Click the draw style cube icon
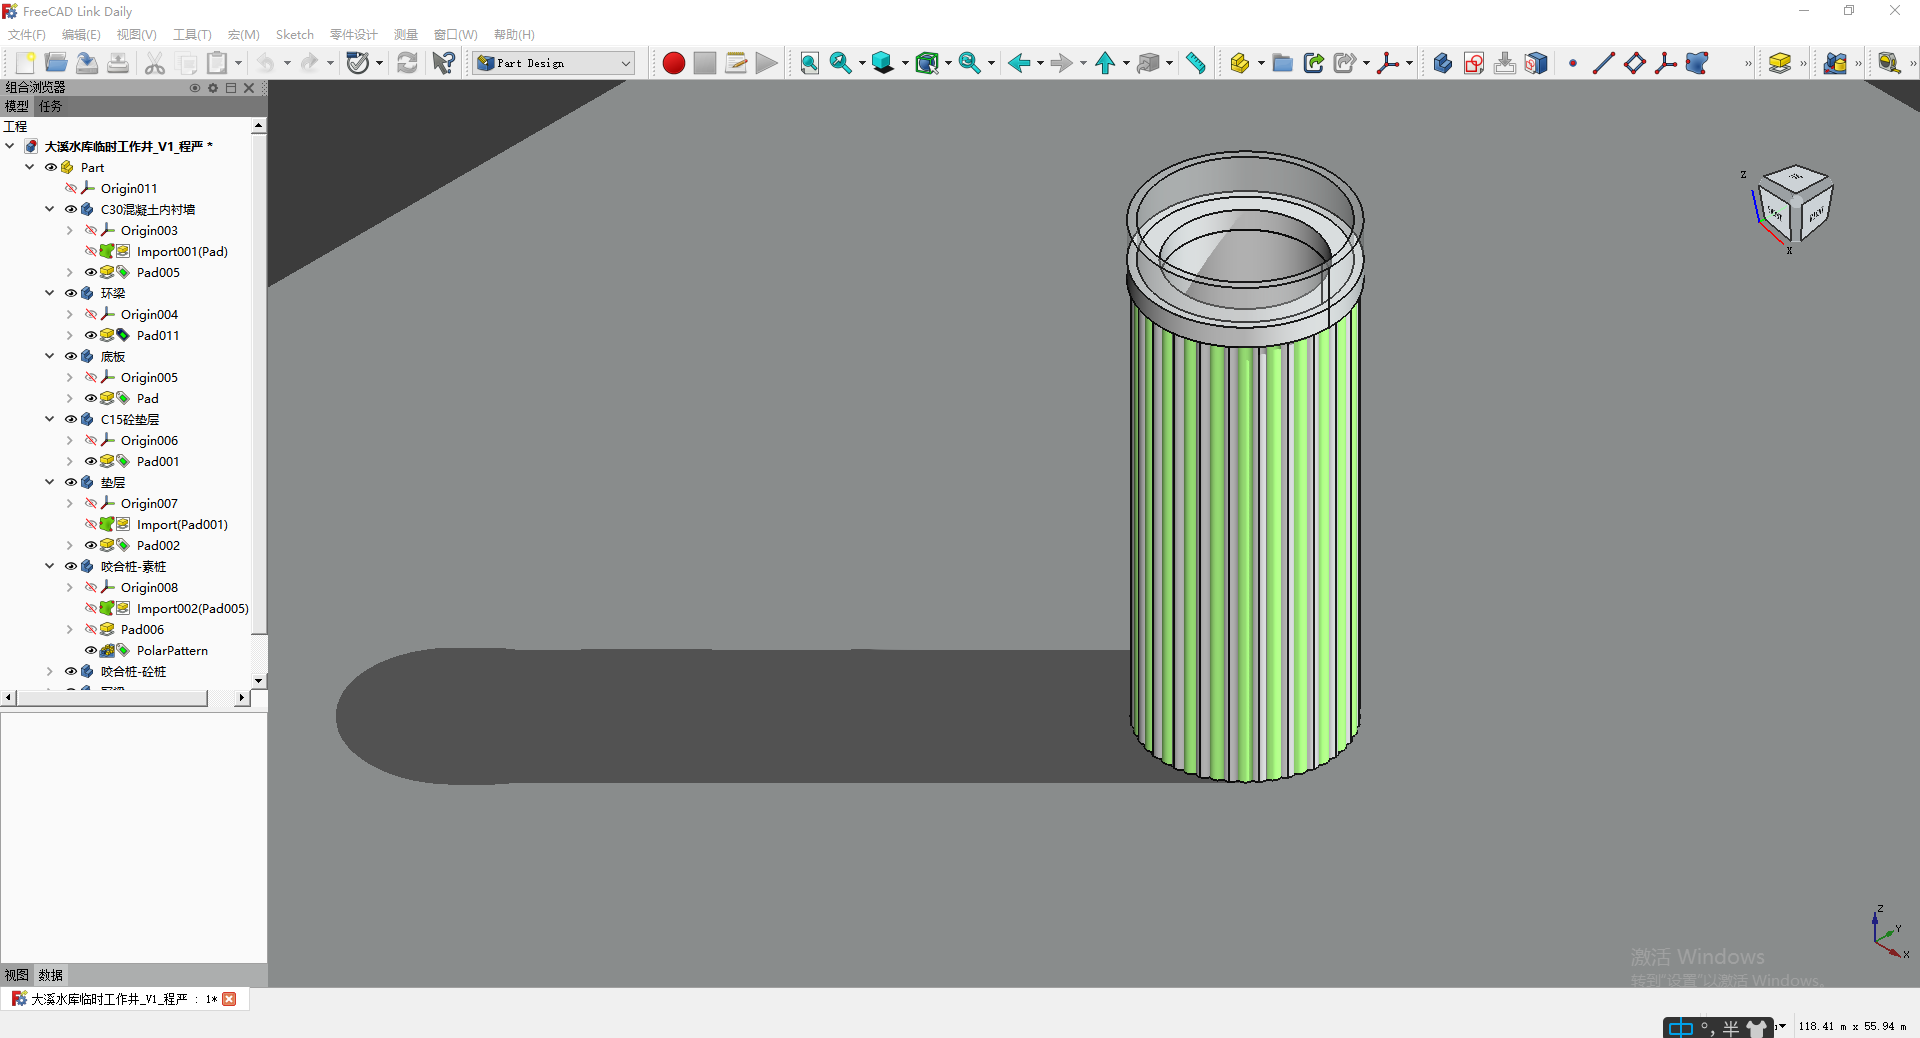The width and height of the screenshot is (1920, 1038). 883,63
